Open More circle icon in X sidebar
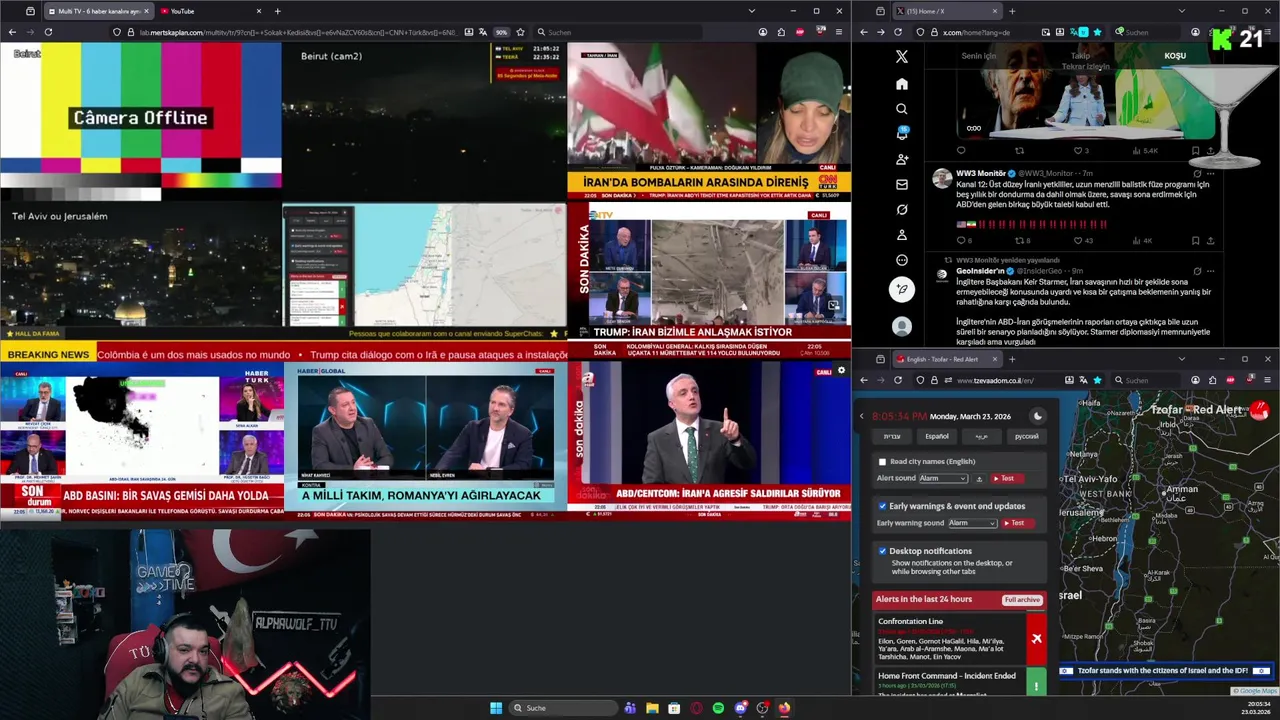 901,260
